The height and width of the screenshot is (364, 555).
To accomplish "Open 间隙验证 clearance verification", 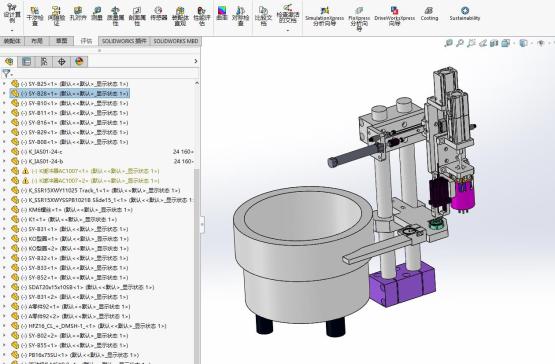I will point(56,16).
